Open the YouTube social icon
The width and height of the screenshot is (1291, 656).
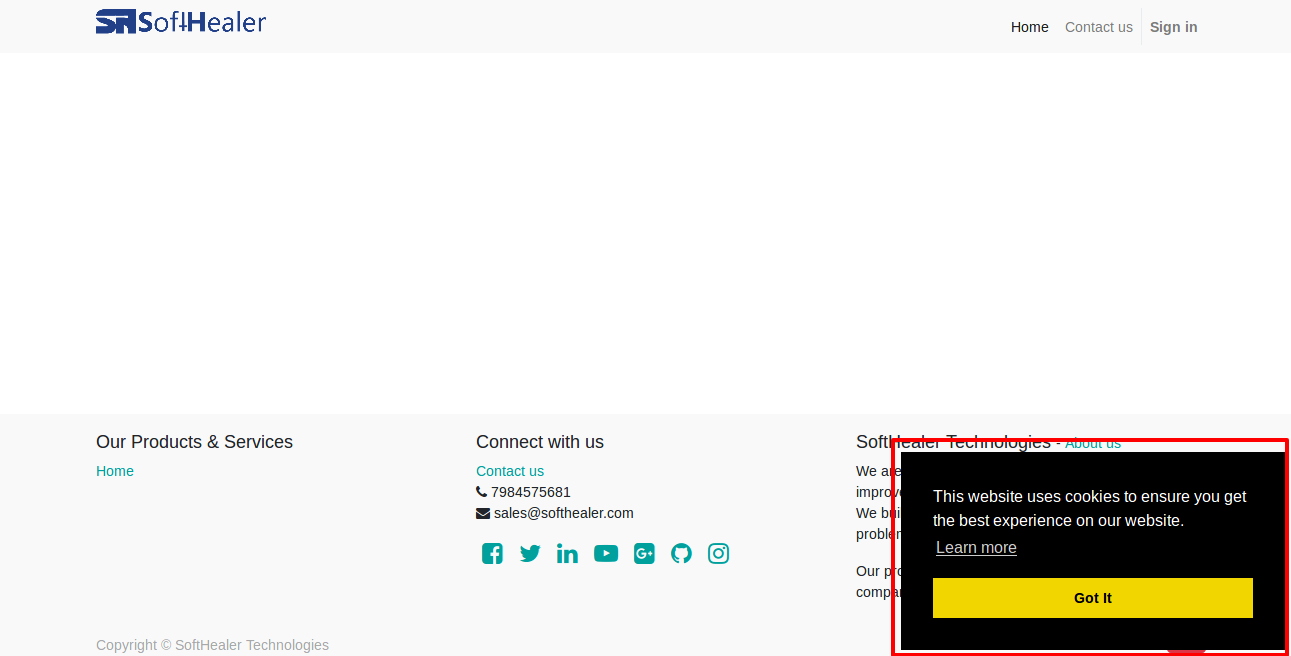606,553
